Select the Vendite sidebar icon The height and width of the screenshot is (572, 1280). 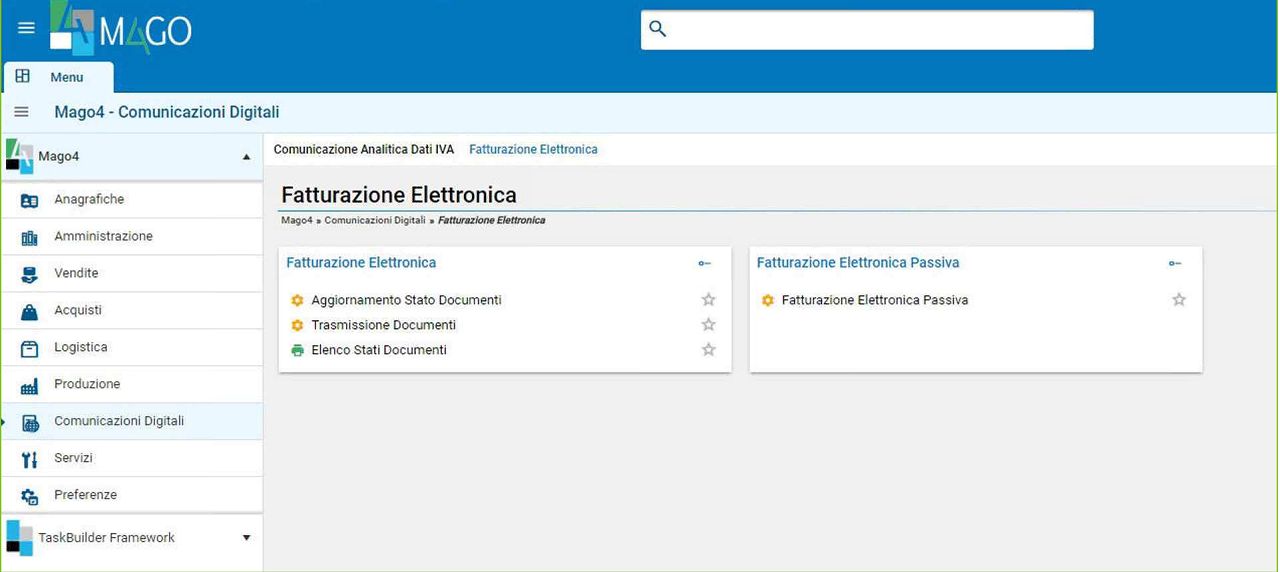[29, 274]
